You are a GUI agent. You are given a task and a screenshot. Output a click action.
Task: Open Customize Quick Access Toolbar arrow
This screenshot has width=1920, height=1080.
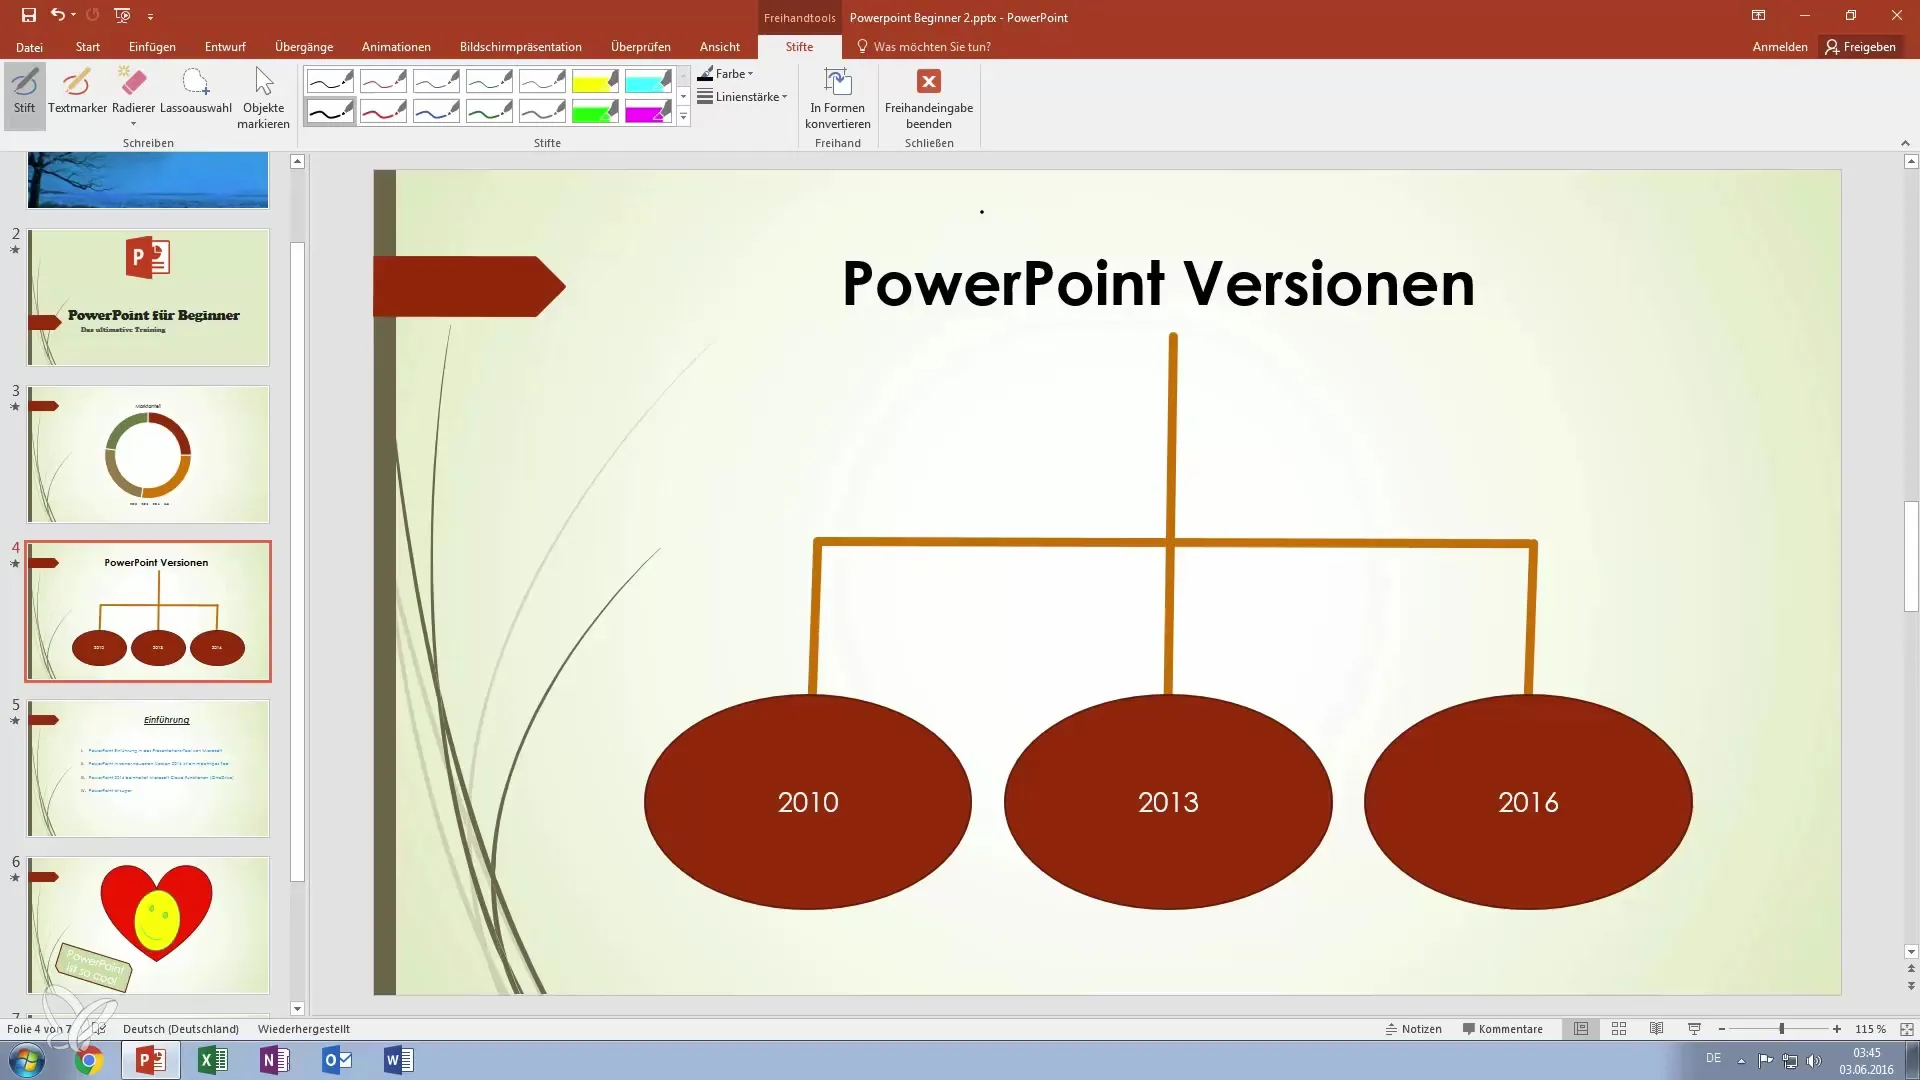(x=150, y=17)
